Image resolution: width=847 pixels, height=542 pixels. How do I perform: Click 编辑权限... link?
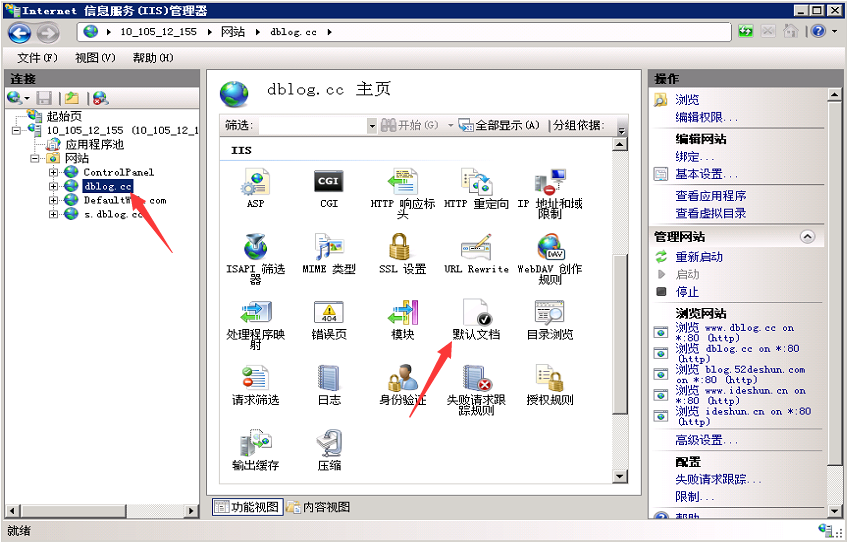(706, 117)
